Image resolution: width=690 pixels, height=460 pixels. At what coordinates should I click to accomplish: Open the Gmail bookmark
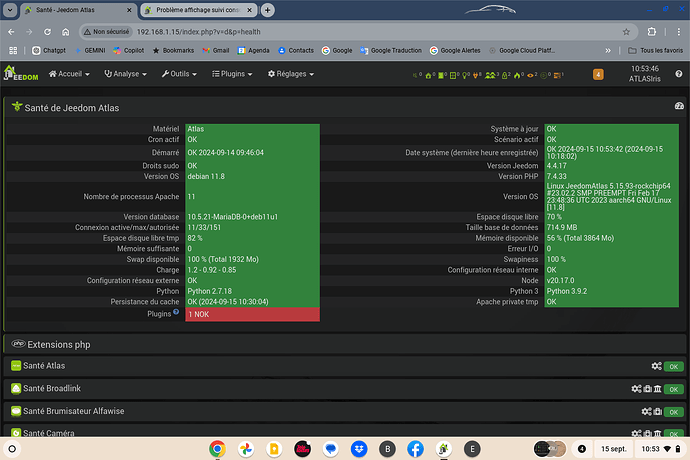click(216, 51)
